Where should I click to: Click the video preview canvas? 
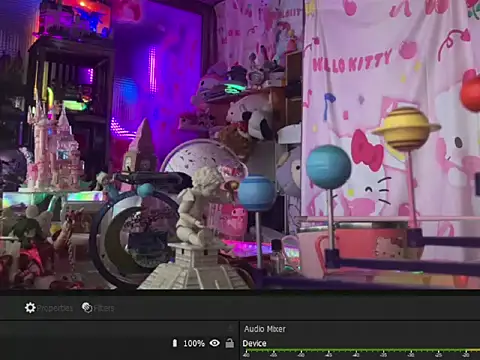tap(240, 144)
